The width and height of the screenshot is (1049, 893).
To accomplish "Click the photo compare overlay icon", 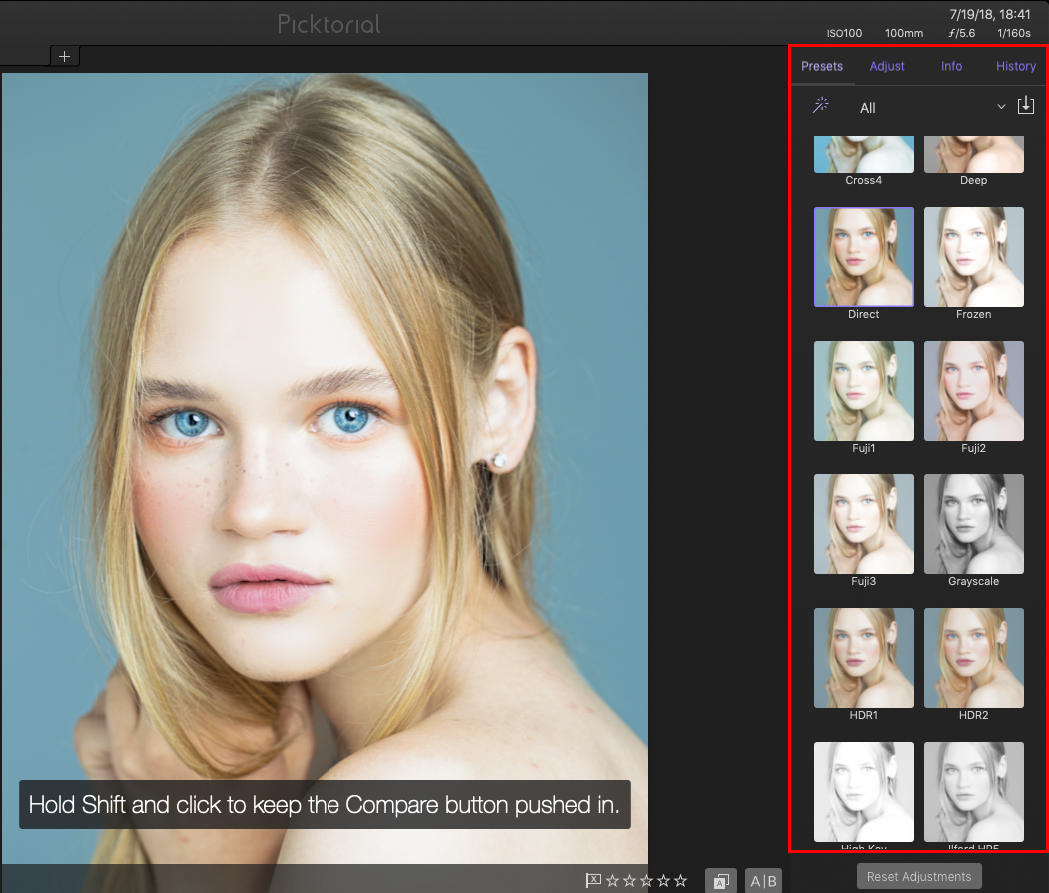I will click(x=721, y=880).
